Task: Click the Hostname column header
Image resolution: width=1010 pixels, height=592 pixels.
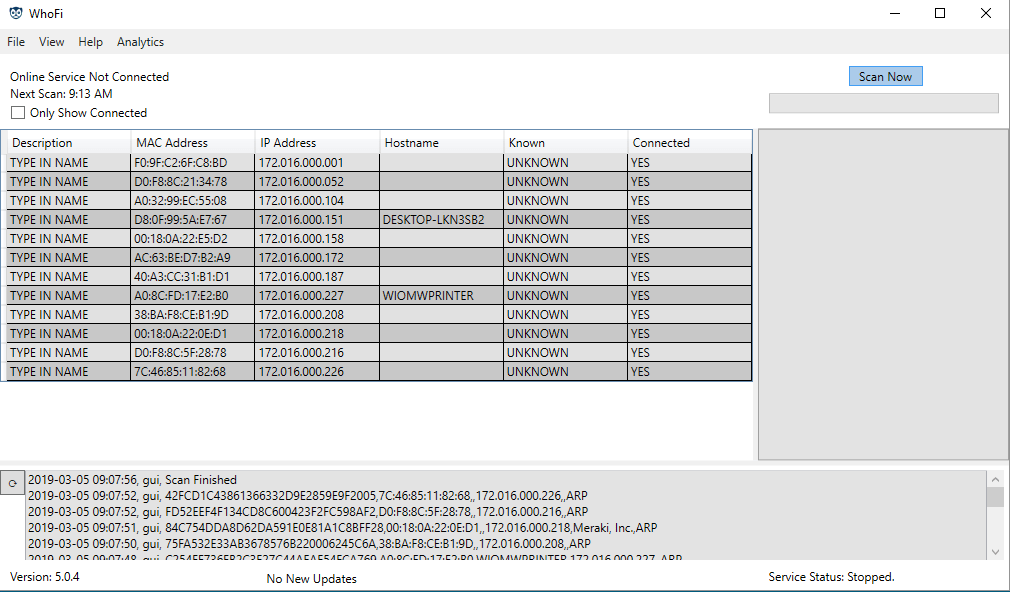Action: tap(412, 143)
